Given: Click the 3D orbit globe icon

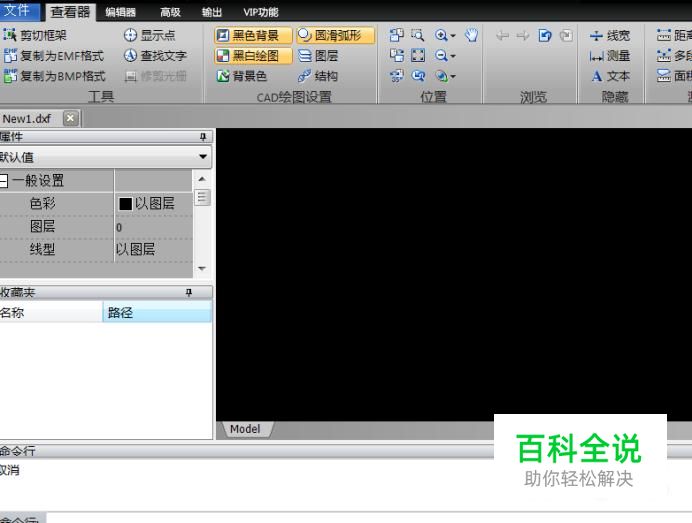Looking at the screenshot, I should [441, 76].
